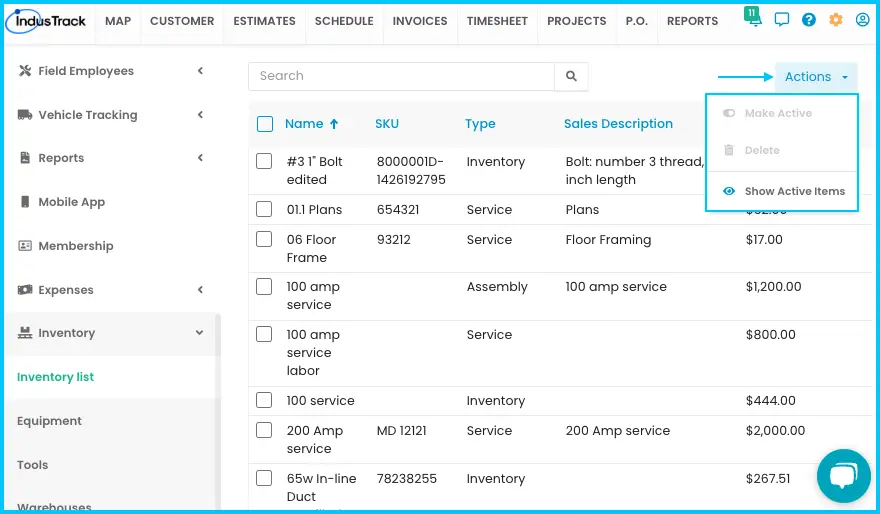The width and height of the screenshot is (880, 514).
Task: Click the Mobile App phone icon
Action: tap(25, 201)
